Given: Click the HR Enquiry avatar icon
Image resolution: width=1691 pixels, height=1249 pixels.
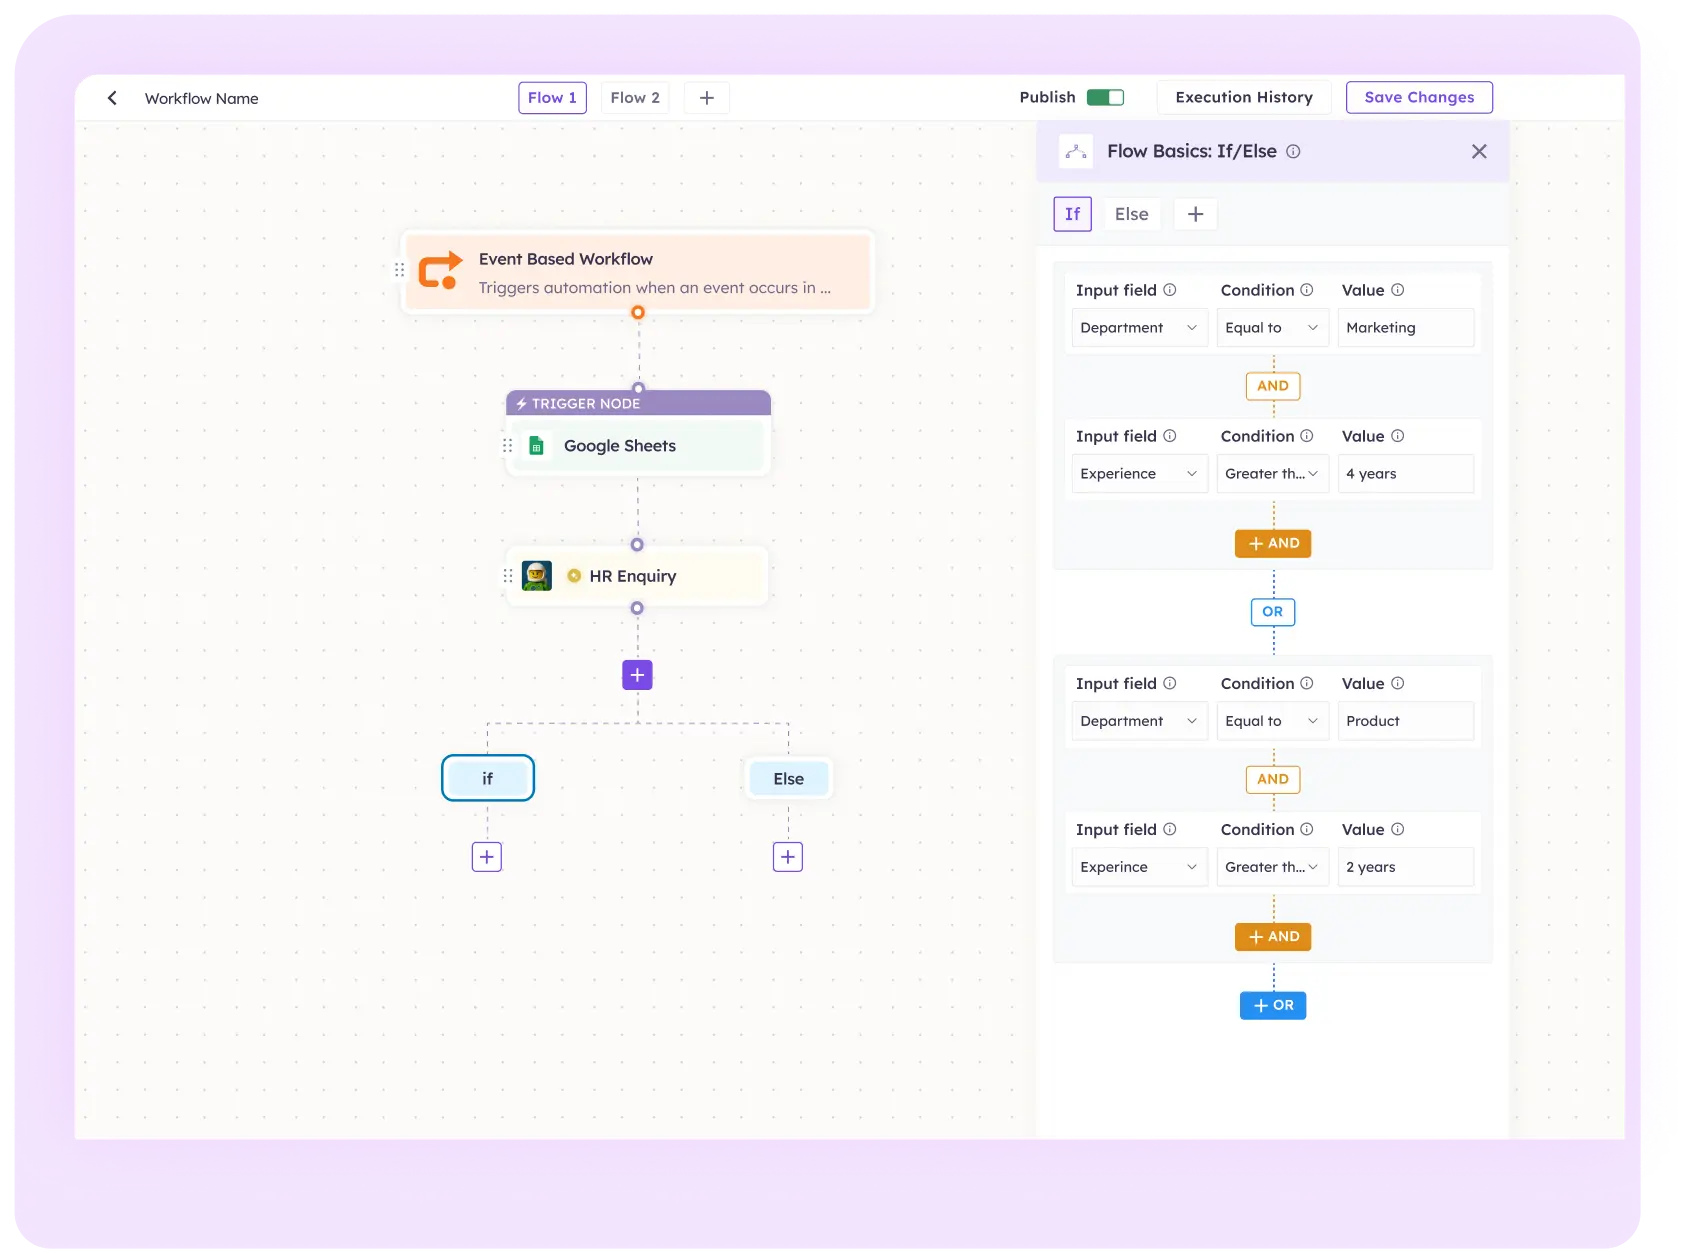Looking at the screenshot, I should tap(537, 576).
